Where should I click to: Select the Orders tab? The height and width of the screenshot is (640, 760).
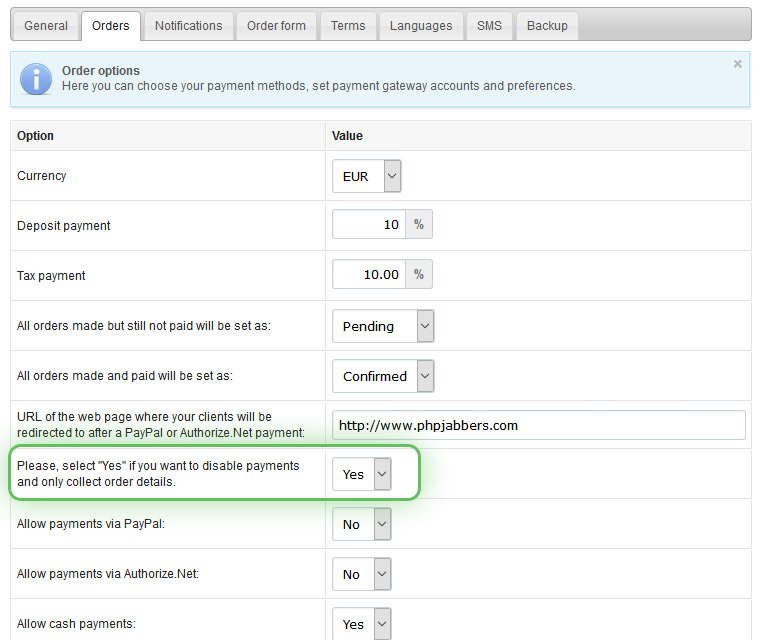click(x=111, y=26)
